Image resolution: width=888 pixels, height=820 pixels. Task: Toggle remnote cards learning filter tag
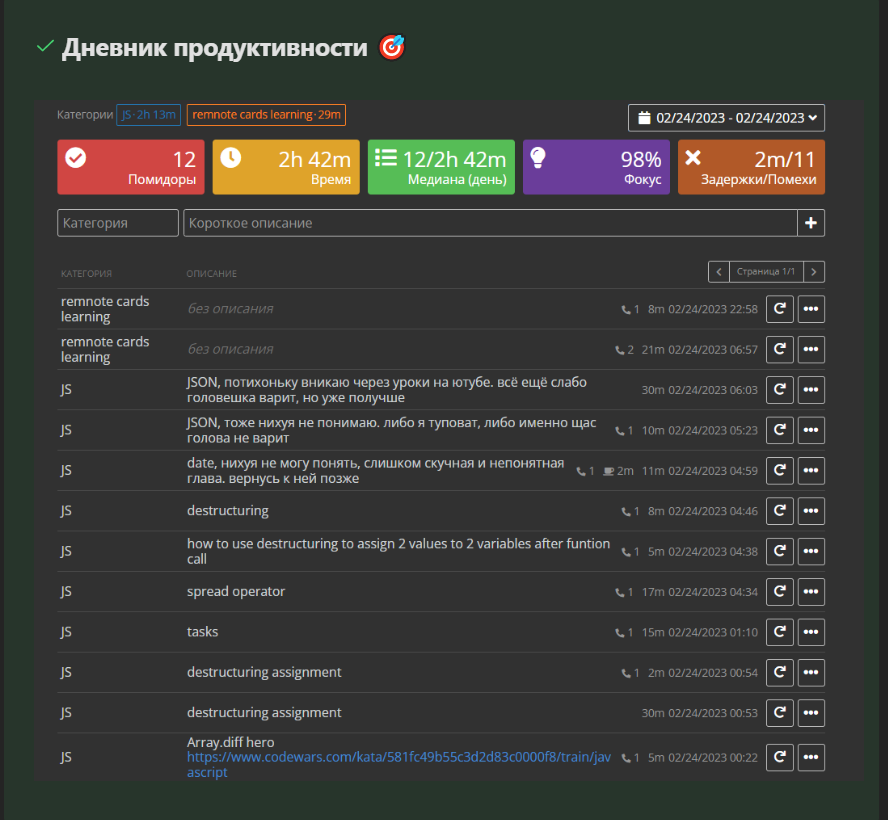click(x=266, y=115)
